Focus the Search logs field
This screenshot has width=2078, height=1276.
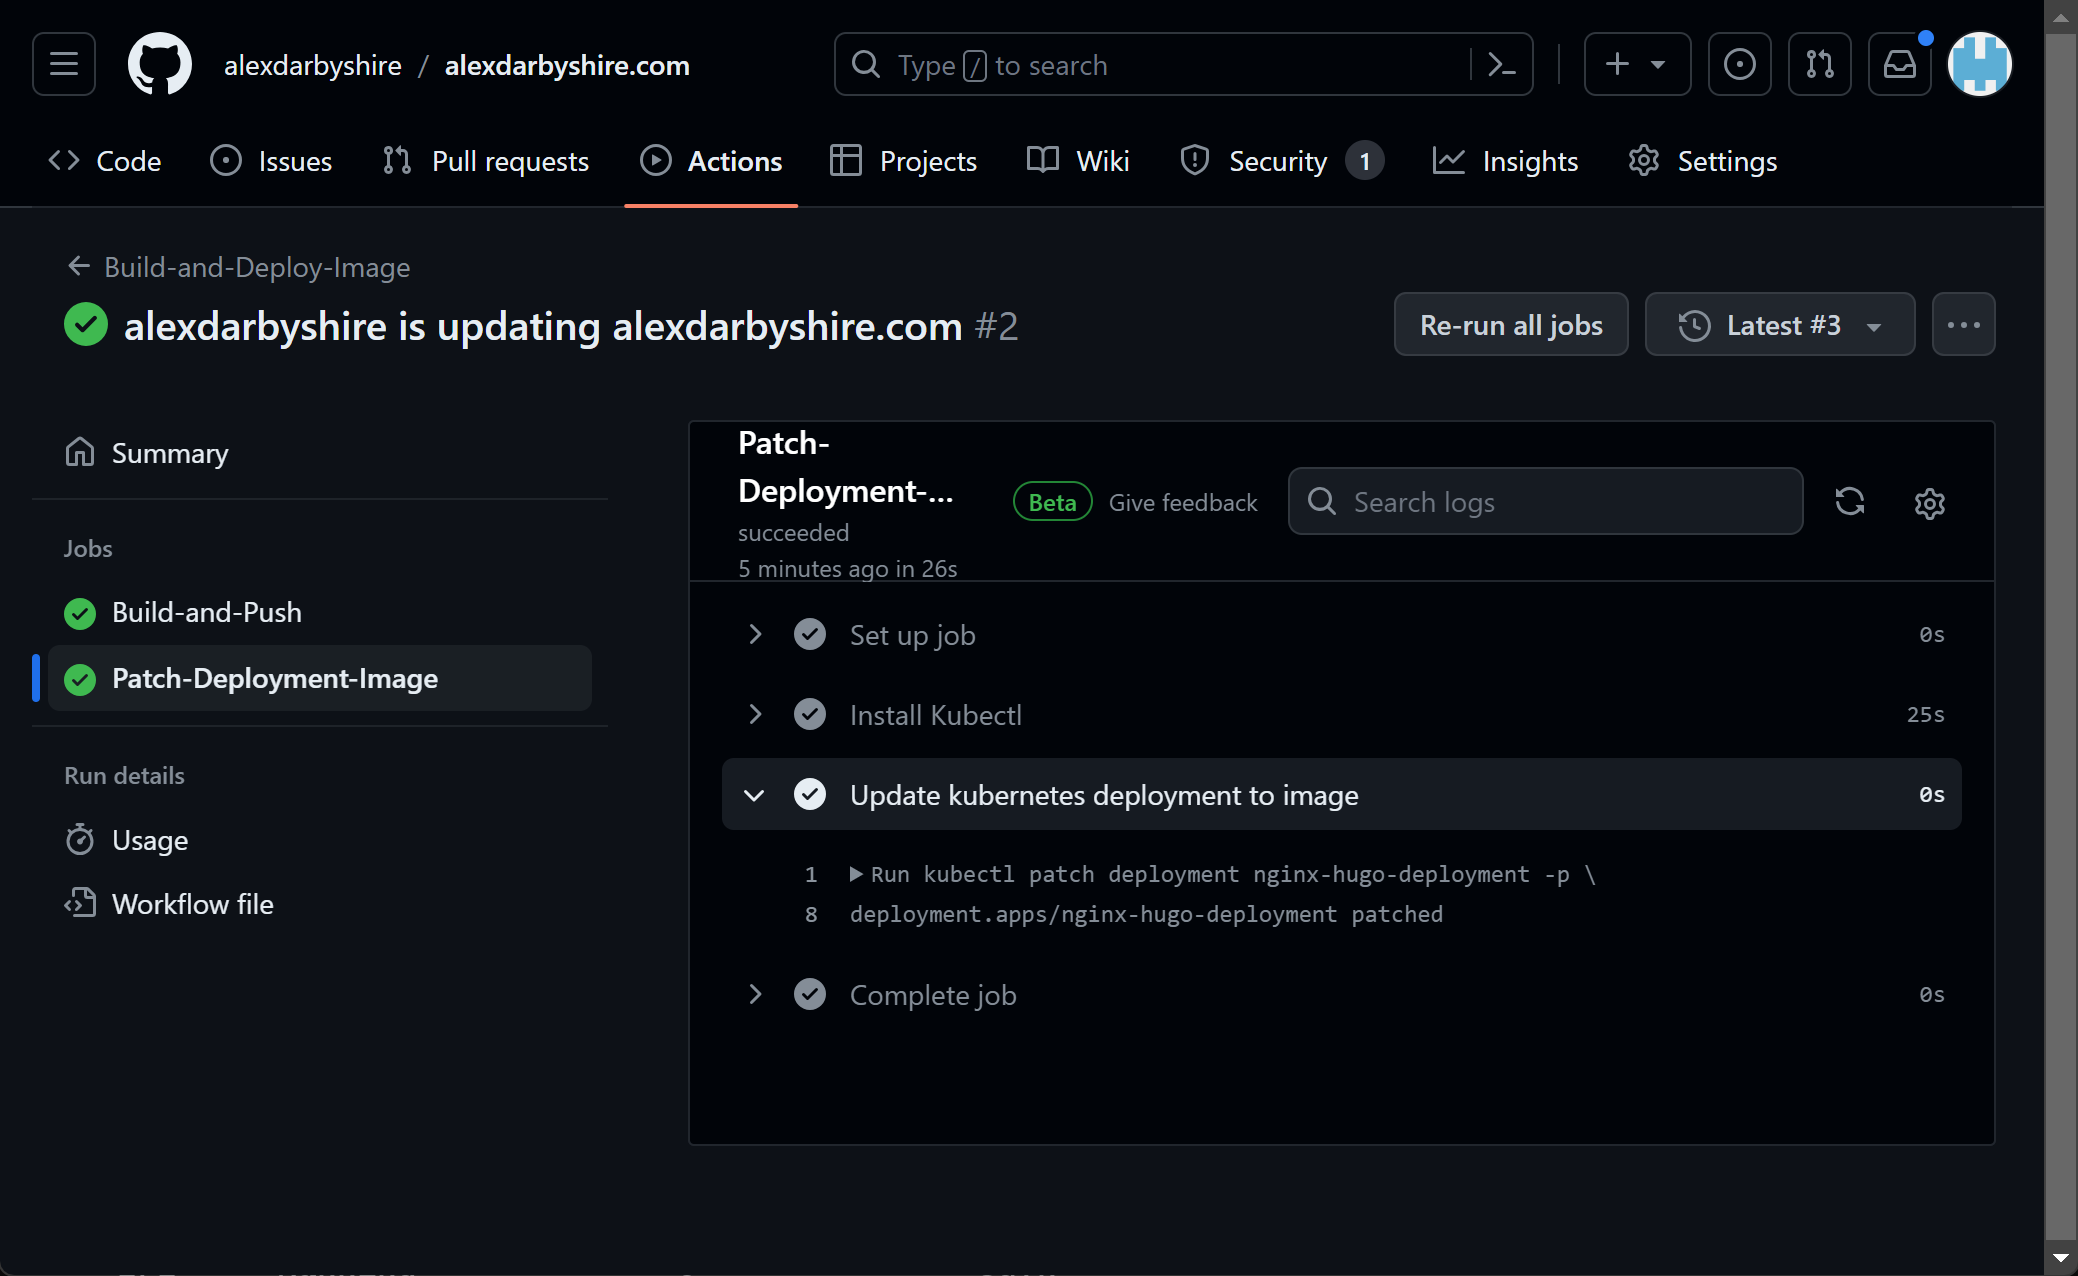(1545, 501)
